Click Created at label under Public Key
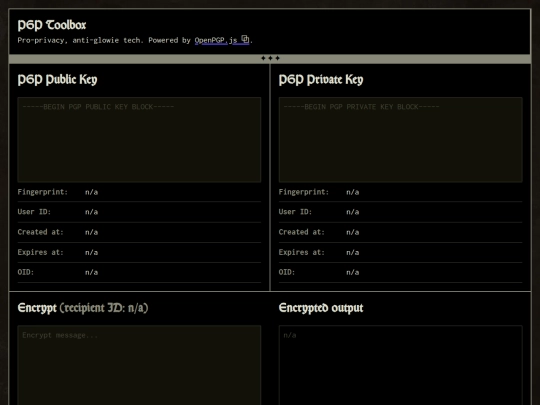This screenshot has height=405, width=540. (40, 232)
